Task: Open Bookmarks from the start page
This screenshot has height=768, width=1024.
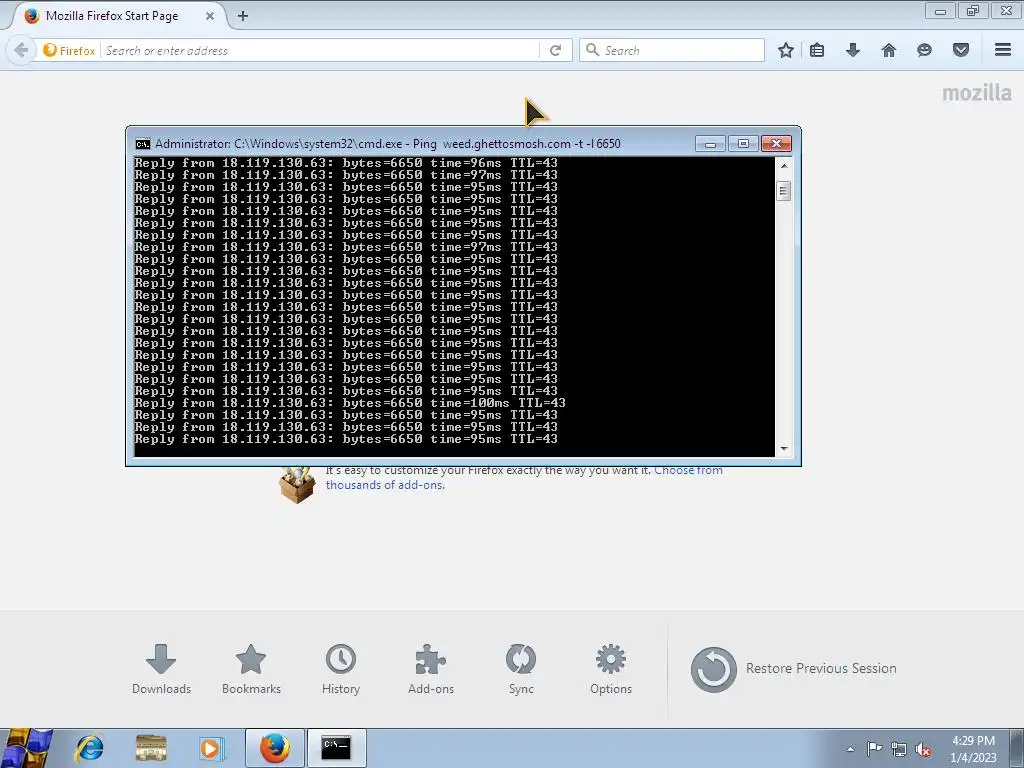Action: pos(251,669)
